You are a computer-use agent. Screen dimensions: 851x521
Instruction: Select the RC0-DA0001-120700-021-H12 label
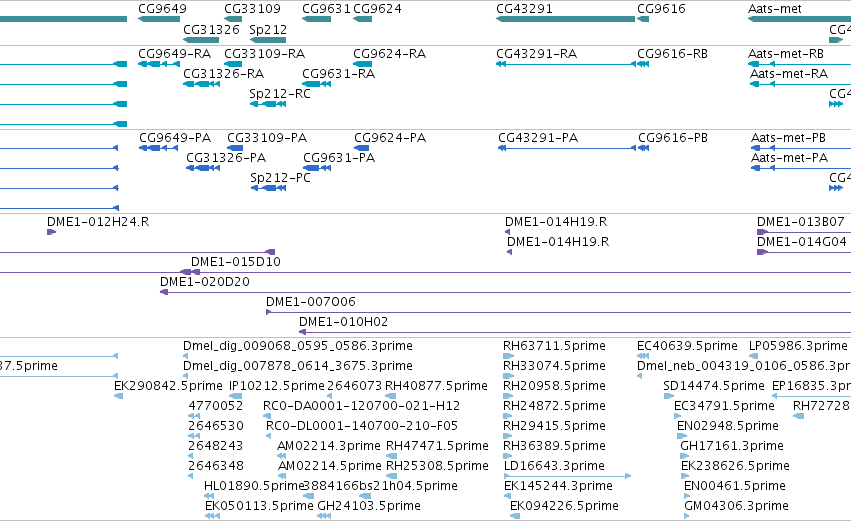tap(361, 406)
